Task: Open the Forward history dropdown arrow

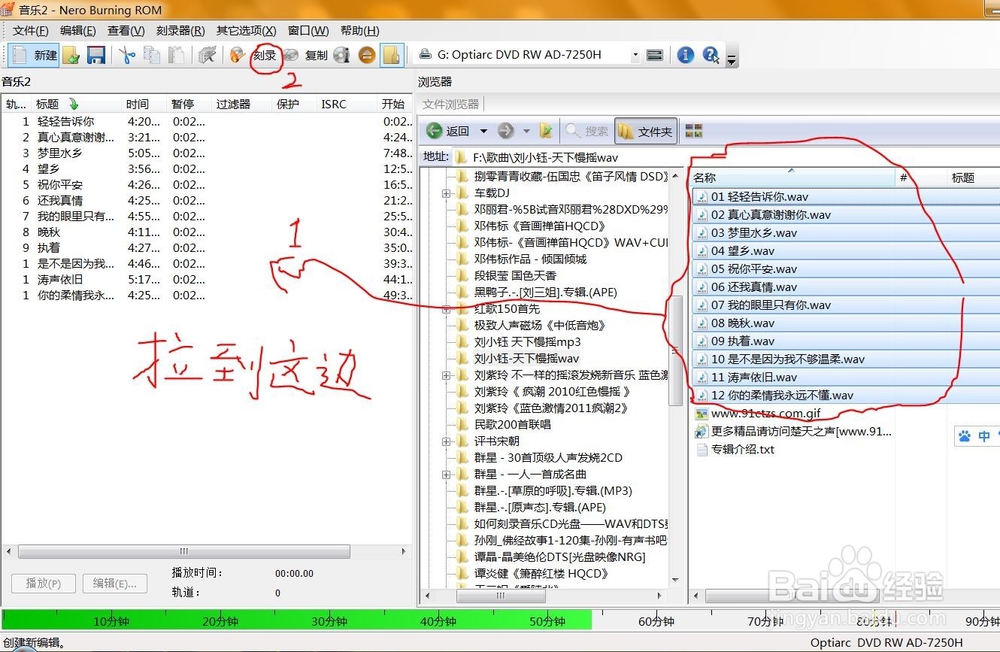Action: click(527, 131)
